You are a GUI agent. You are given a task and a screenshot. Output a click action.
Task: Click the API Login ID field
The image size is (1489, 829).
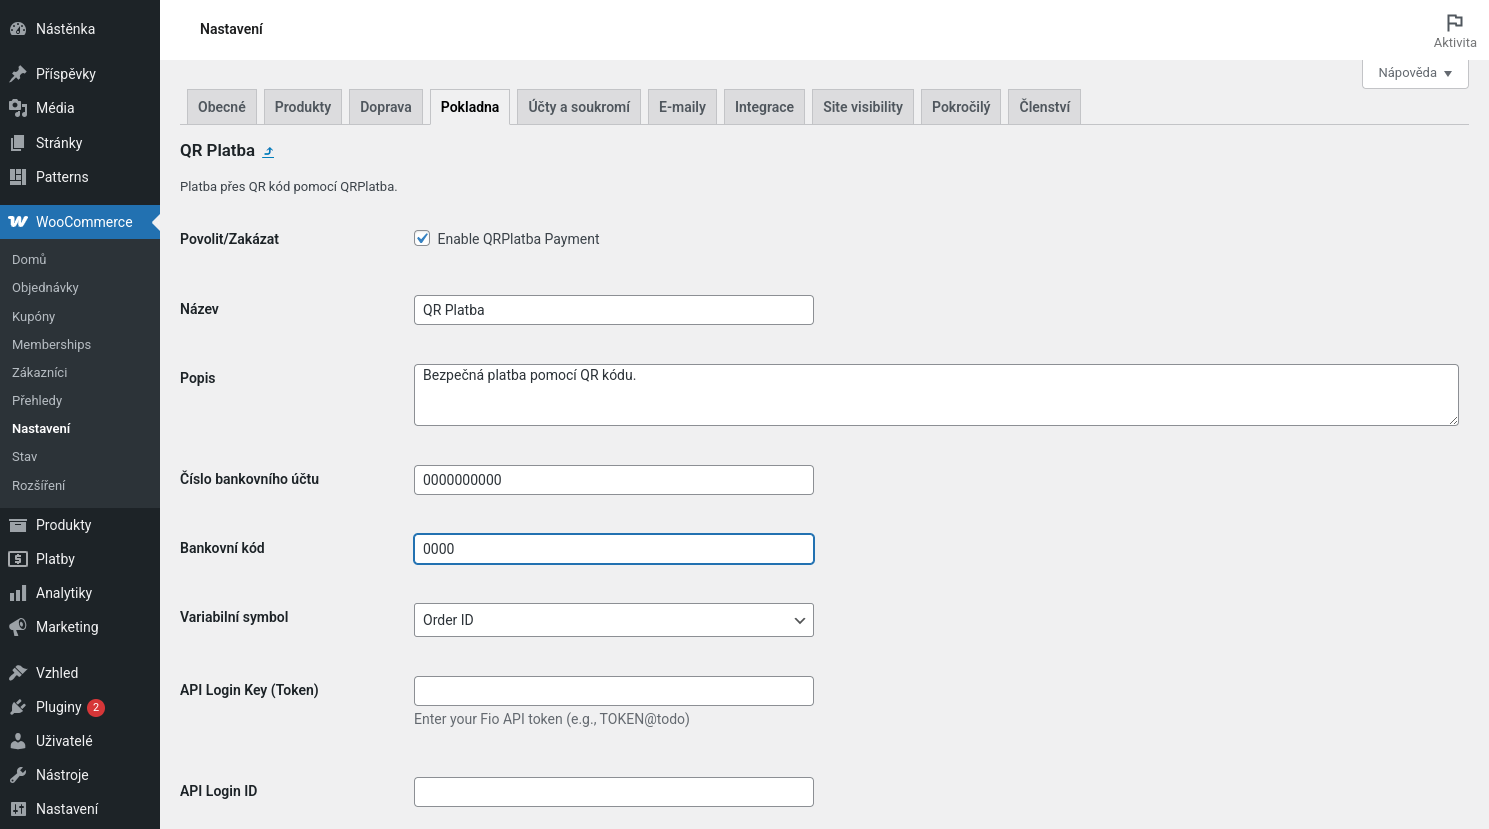pos(614,792)
